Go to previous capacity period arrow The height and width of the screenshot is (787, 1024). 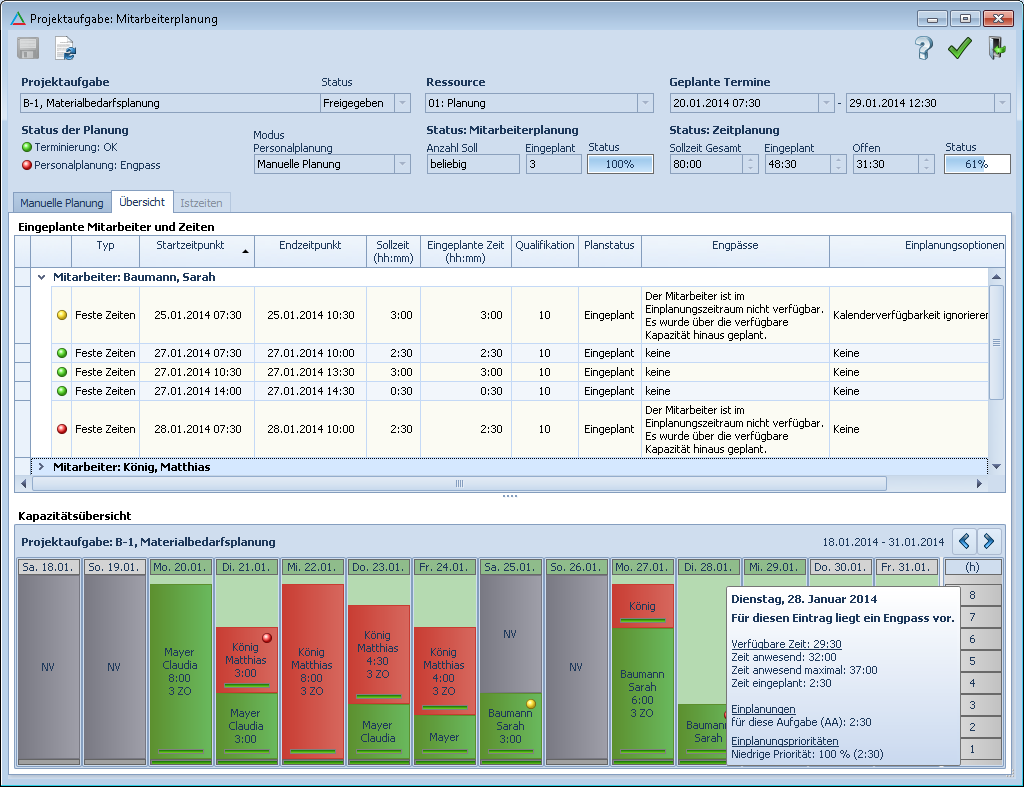click(964, 541)
